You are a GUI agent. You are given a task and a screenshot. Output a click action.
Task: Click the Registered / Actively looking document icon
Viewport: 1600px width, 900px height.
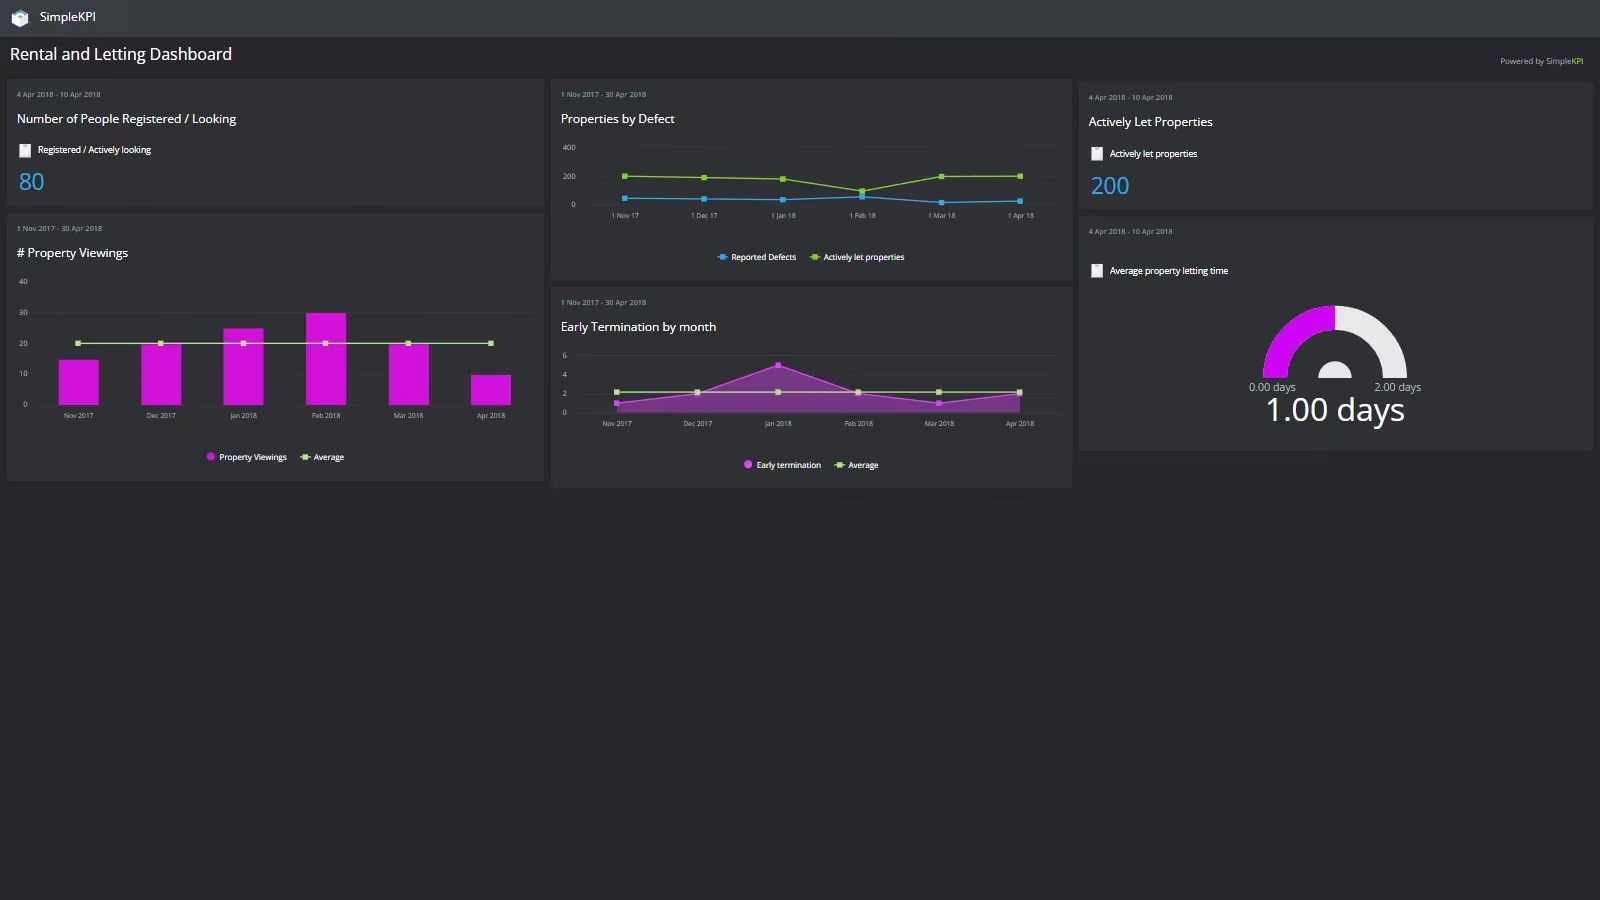click(25, 150)
